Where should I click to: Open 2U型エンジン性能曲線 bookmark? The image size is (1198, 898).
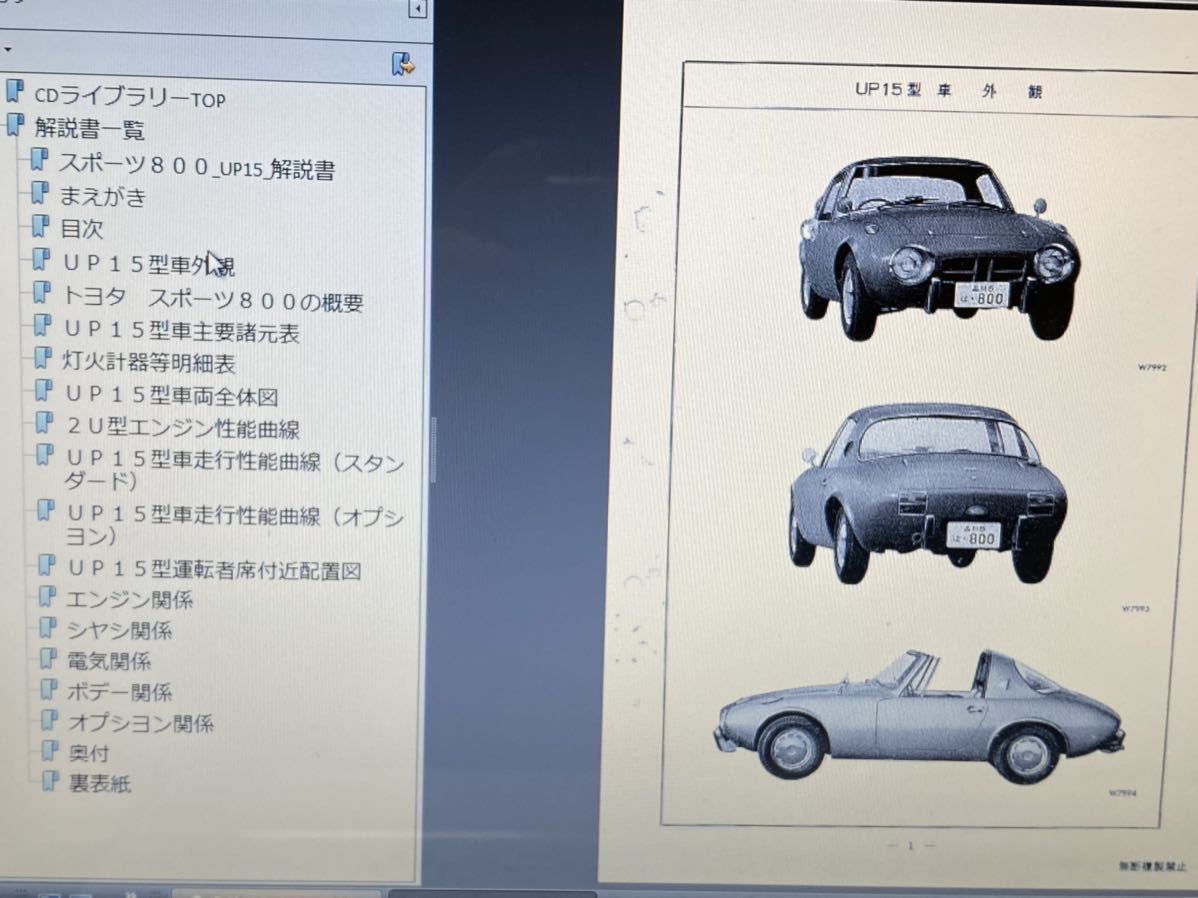coord(183,426)
